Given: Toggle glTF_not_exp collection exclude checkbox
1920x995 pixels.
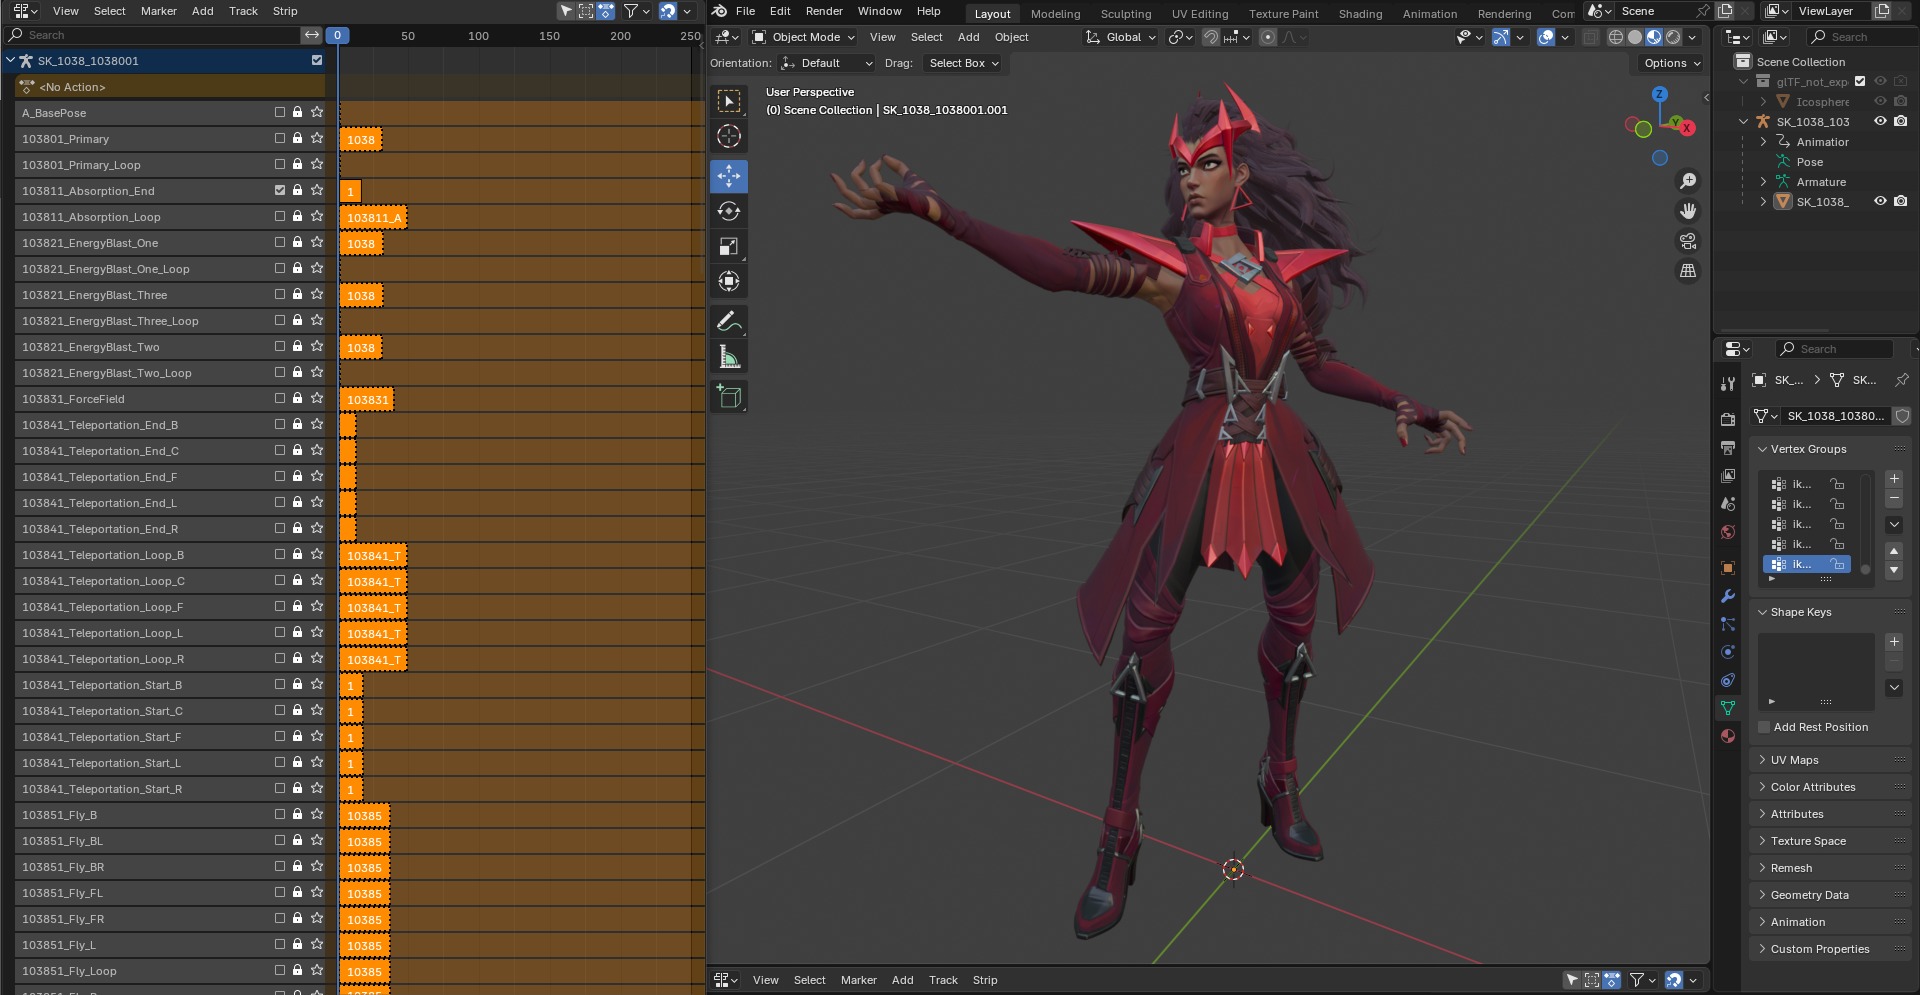Looking at the screenshot, I should click(x=1860, y=81).
